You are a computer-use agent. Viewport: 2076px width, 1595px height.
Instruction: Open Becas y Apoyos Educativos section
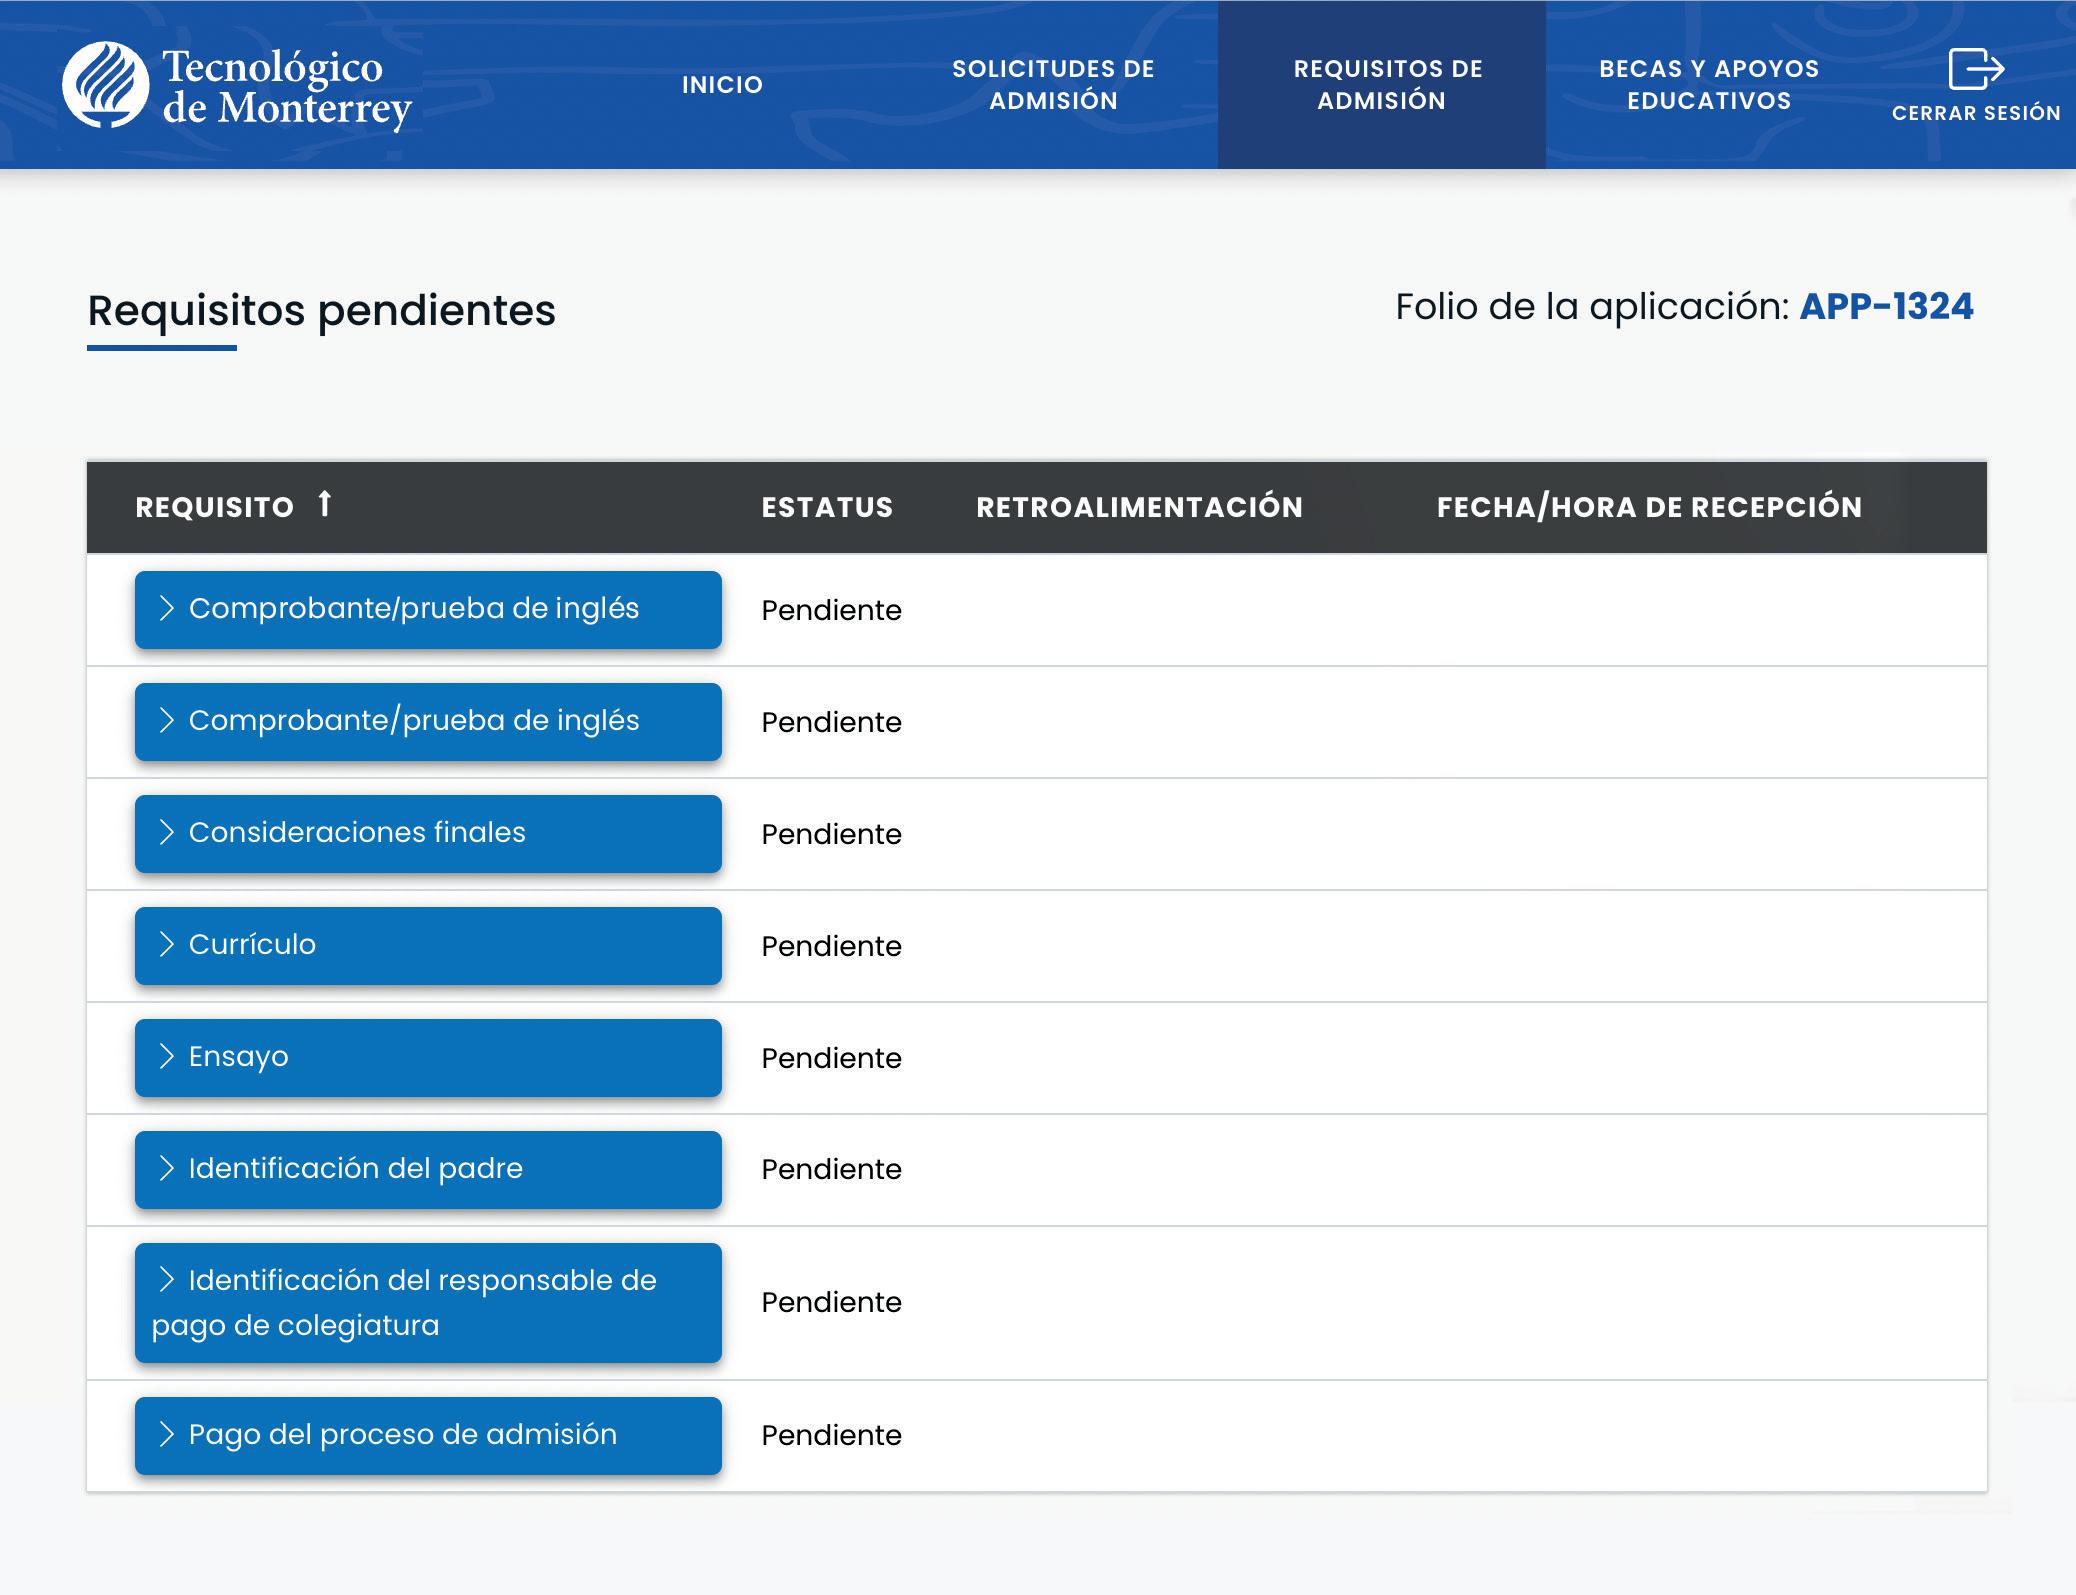coord(1708,85)
